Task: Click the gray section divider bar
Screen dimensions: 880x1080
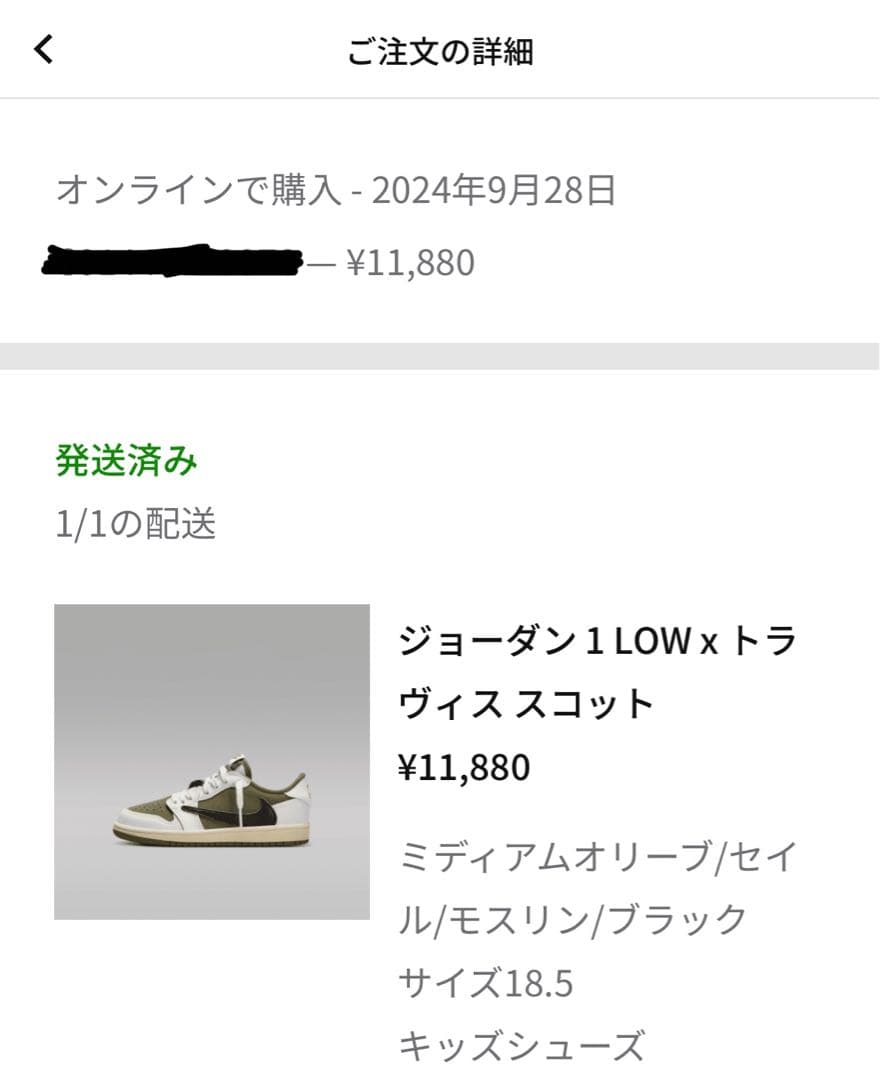Action: (440, 357)
